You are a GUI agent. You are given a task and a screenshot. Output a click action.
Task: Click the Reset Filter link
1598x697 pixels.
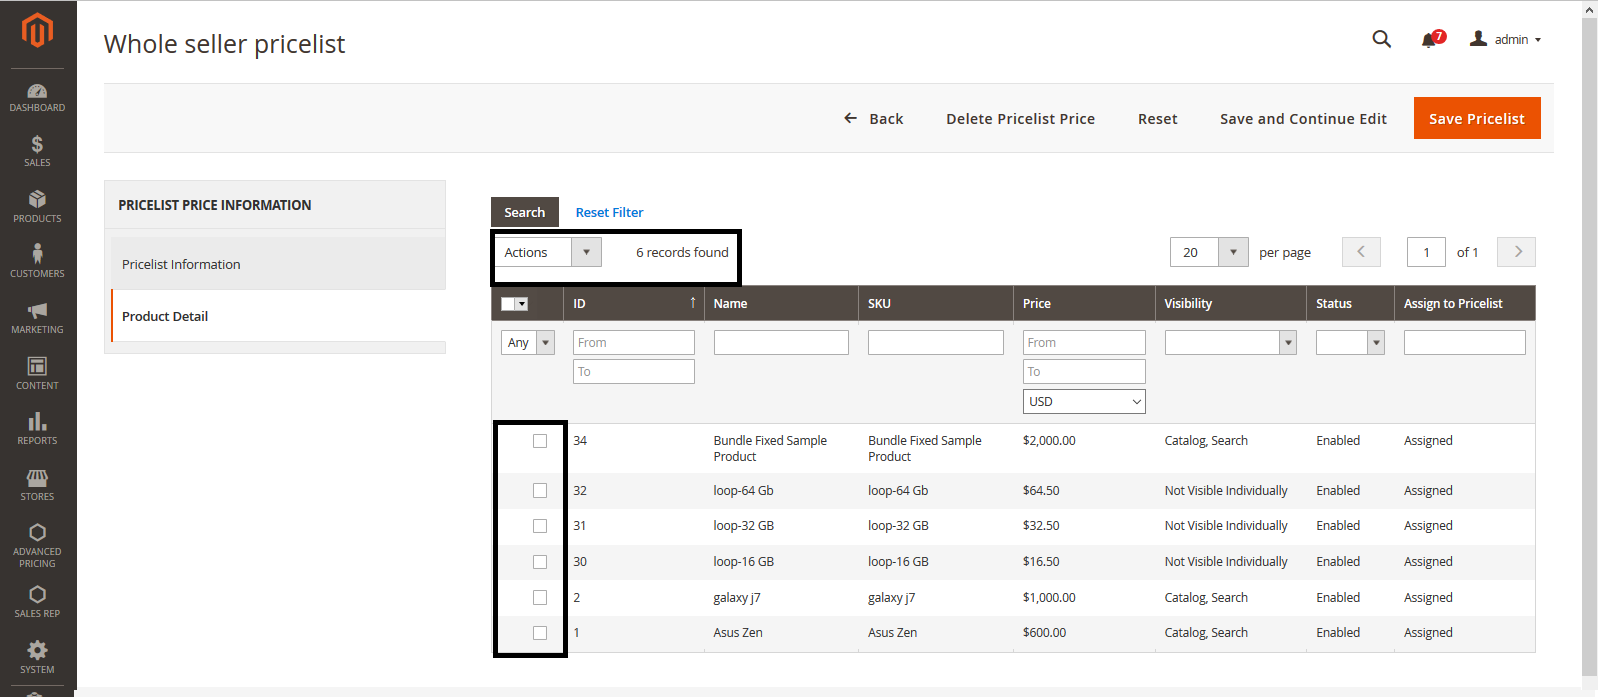click(609, 212)
